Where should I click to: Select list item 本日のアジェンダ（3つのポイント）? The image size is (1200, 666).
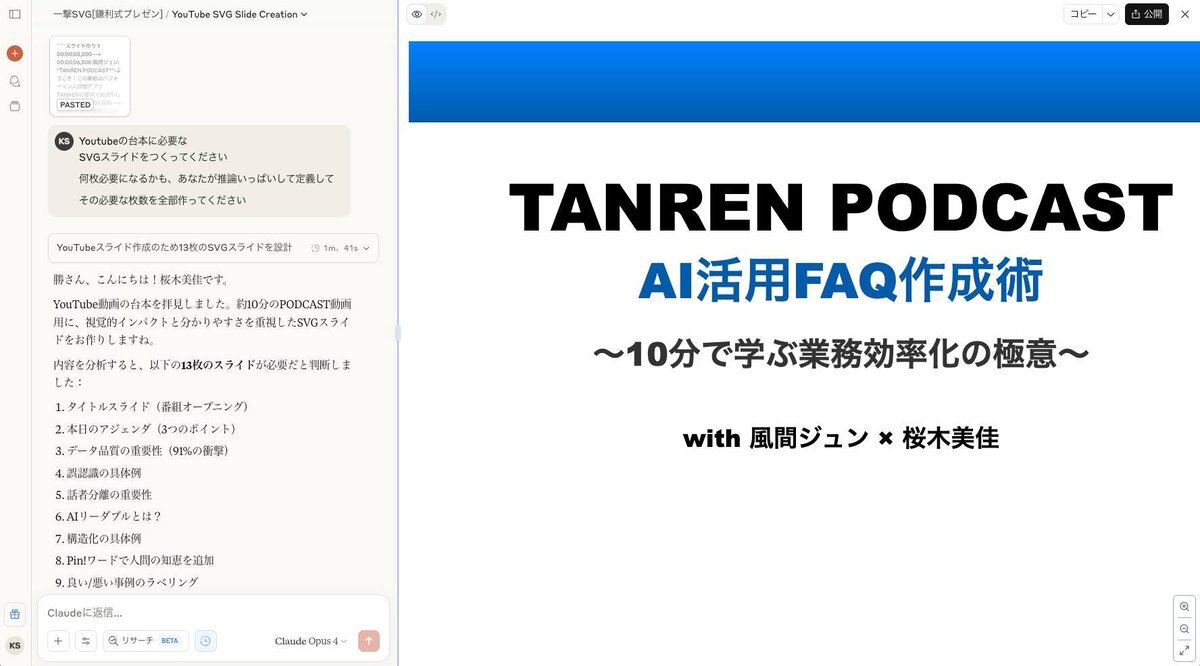(152, 428)
